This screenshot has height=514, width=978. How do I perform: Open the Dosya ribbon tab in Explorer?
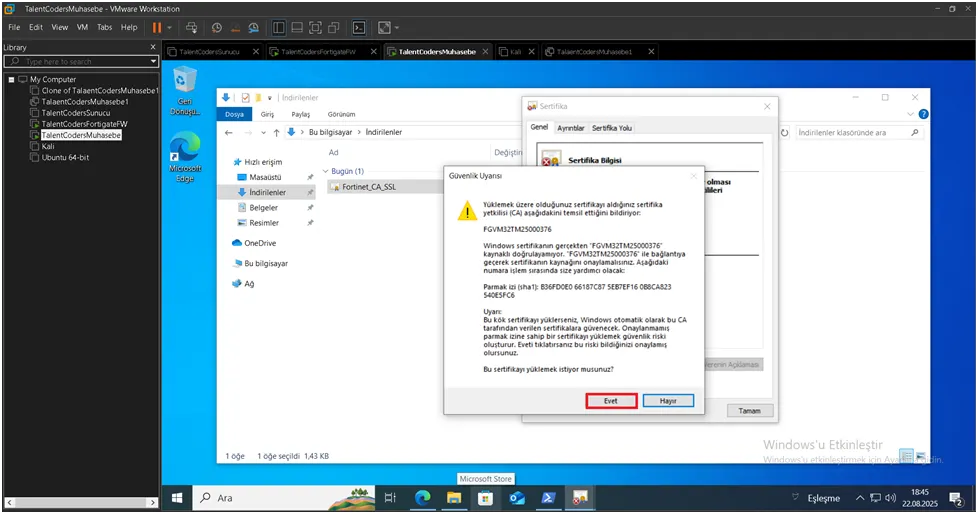235,114
